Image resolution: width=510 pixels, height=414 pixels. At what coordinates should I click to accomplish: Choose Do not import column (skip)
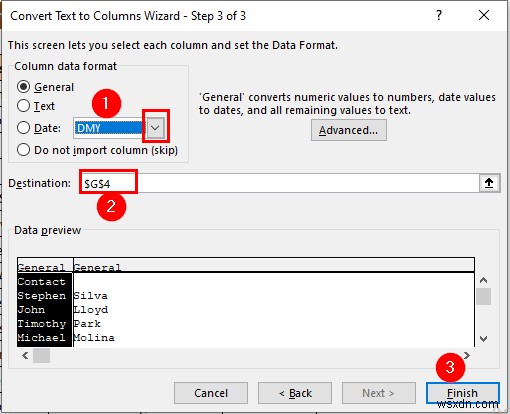23,150
